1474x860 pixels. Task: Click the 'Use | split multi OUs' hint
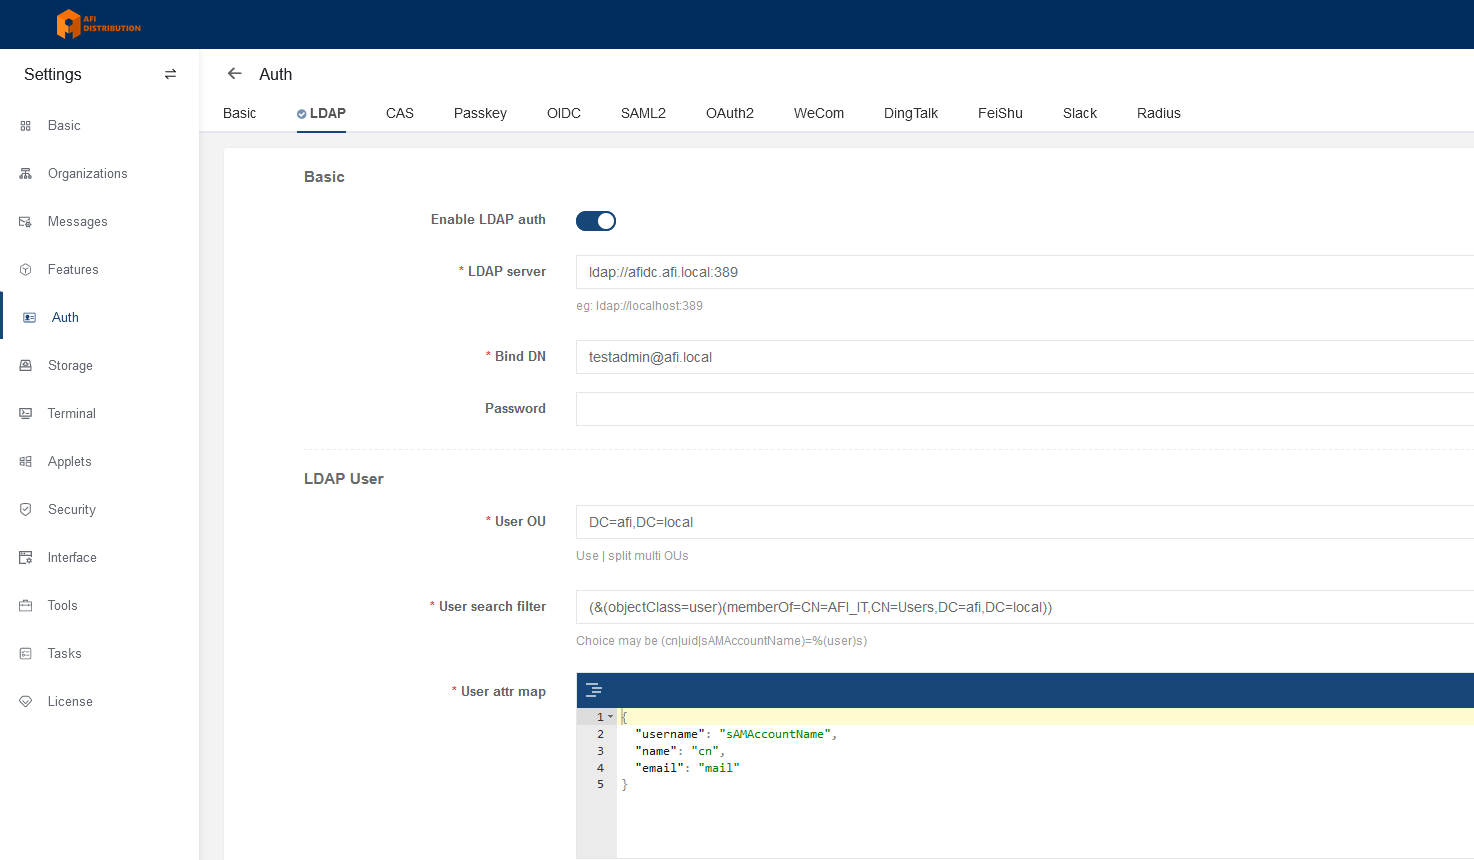632,556
